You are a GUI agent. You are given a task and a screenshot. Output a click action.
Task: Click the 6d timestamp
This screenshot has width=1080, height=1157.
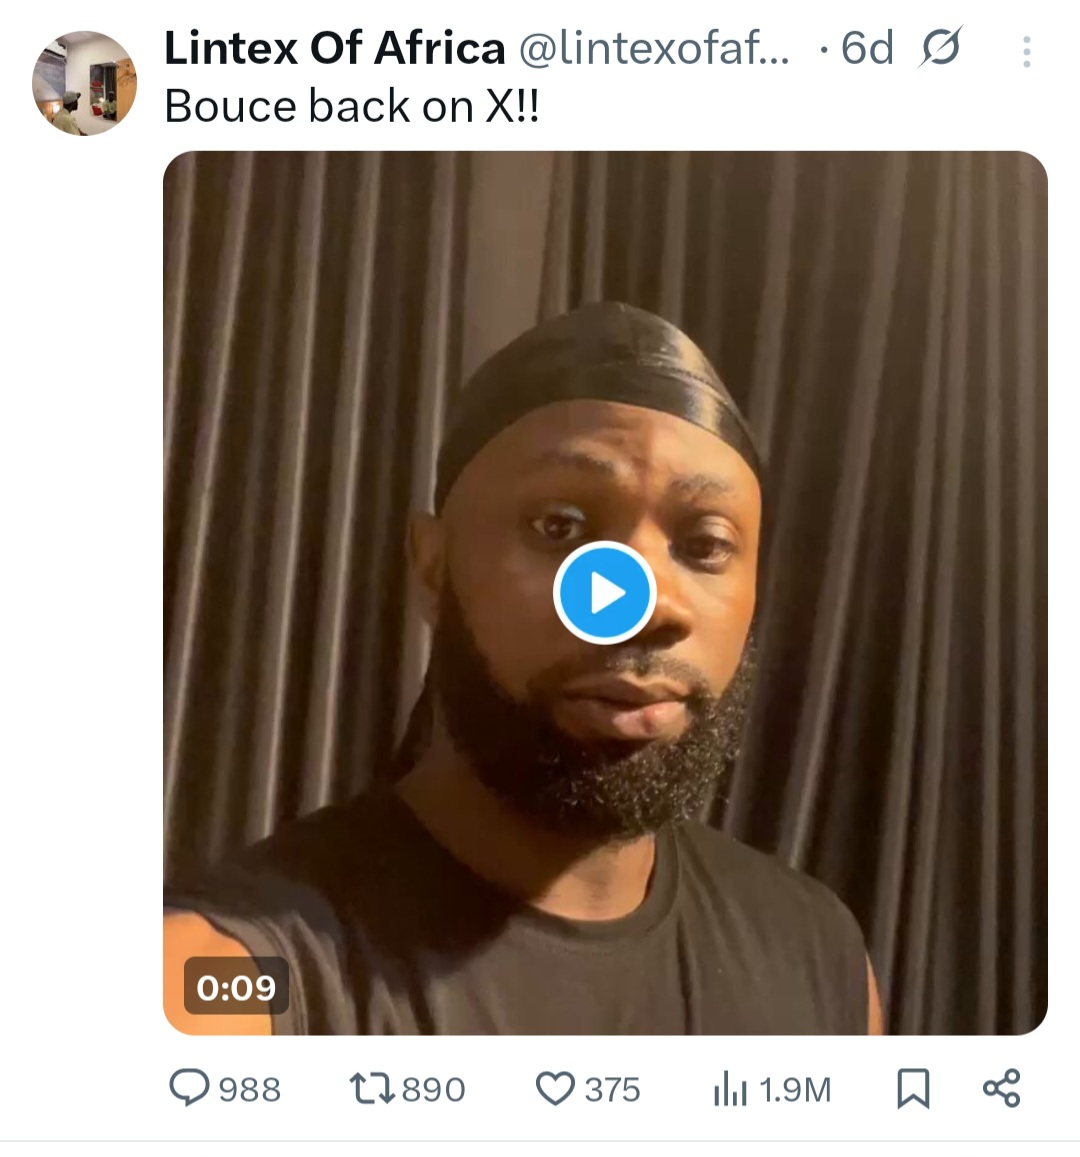[866, 49]
